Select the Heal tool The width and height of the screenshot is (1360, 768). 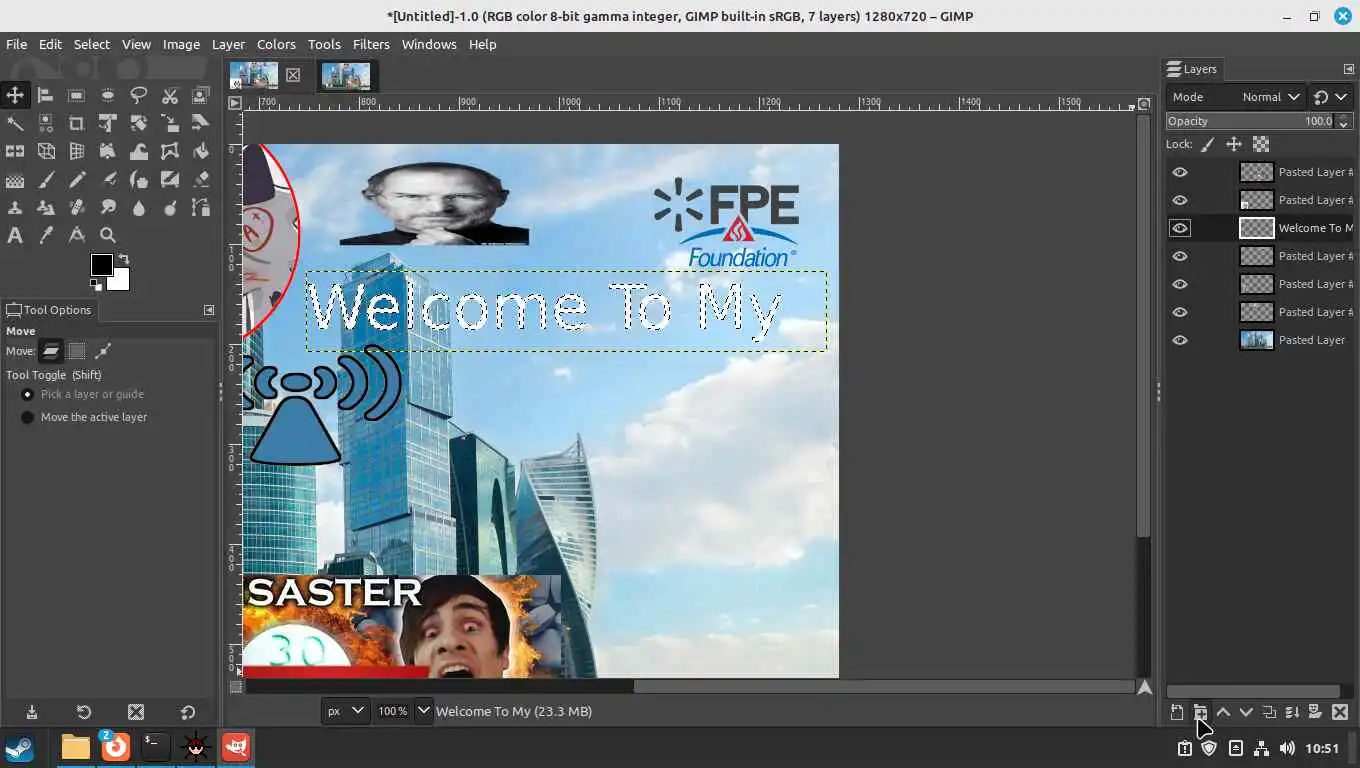76,207
